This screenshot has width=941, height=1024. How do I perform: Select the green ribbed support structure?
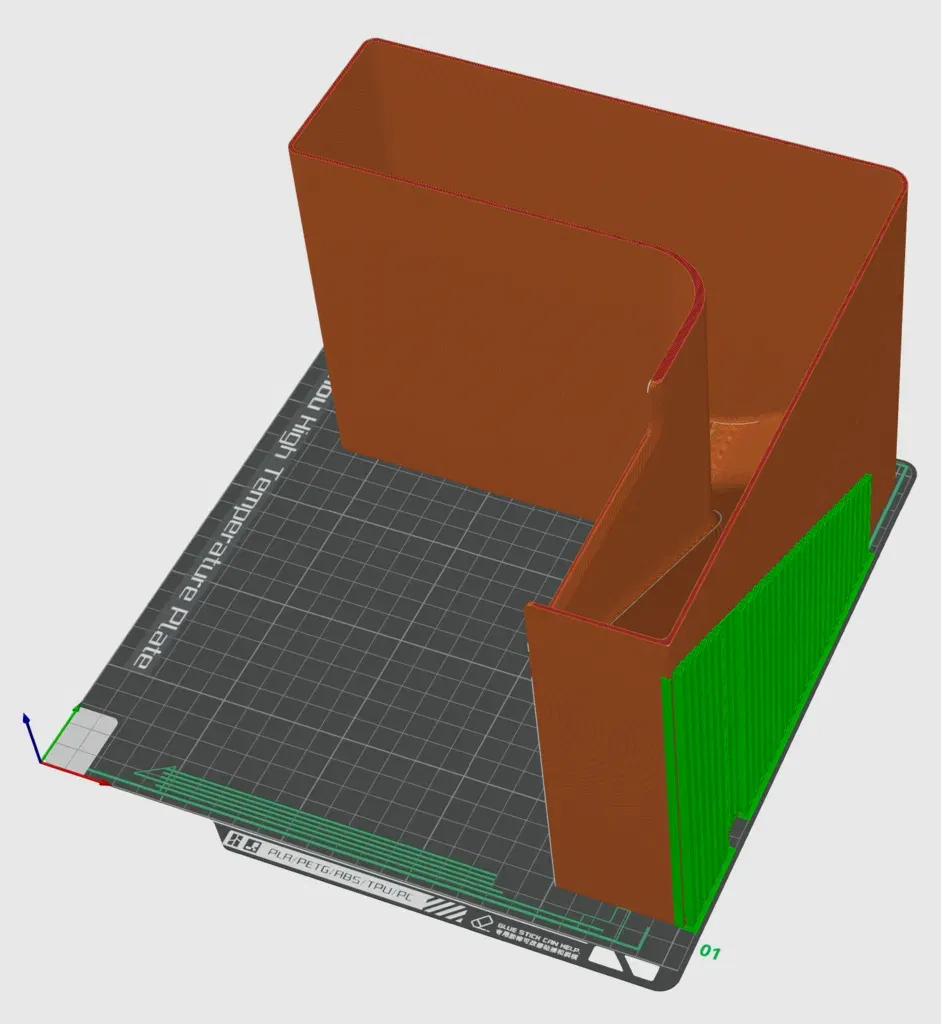click(767, 702)
